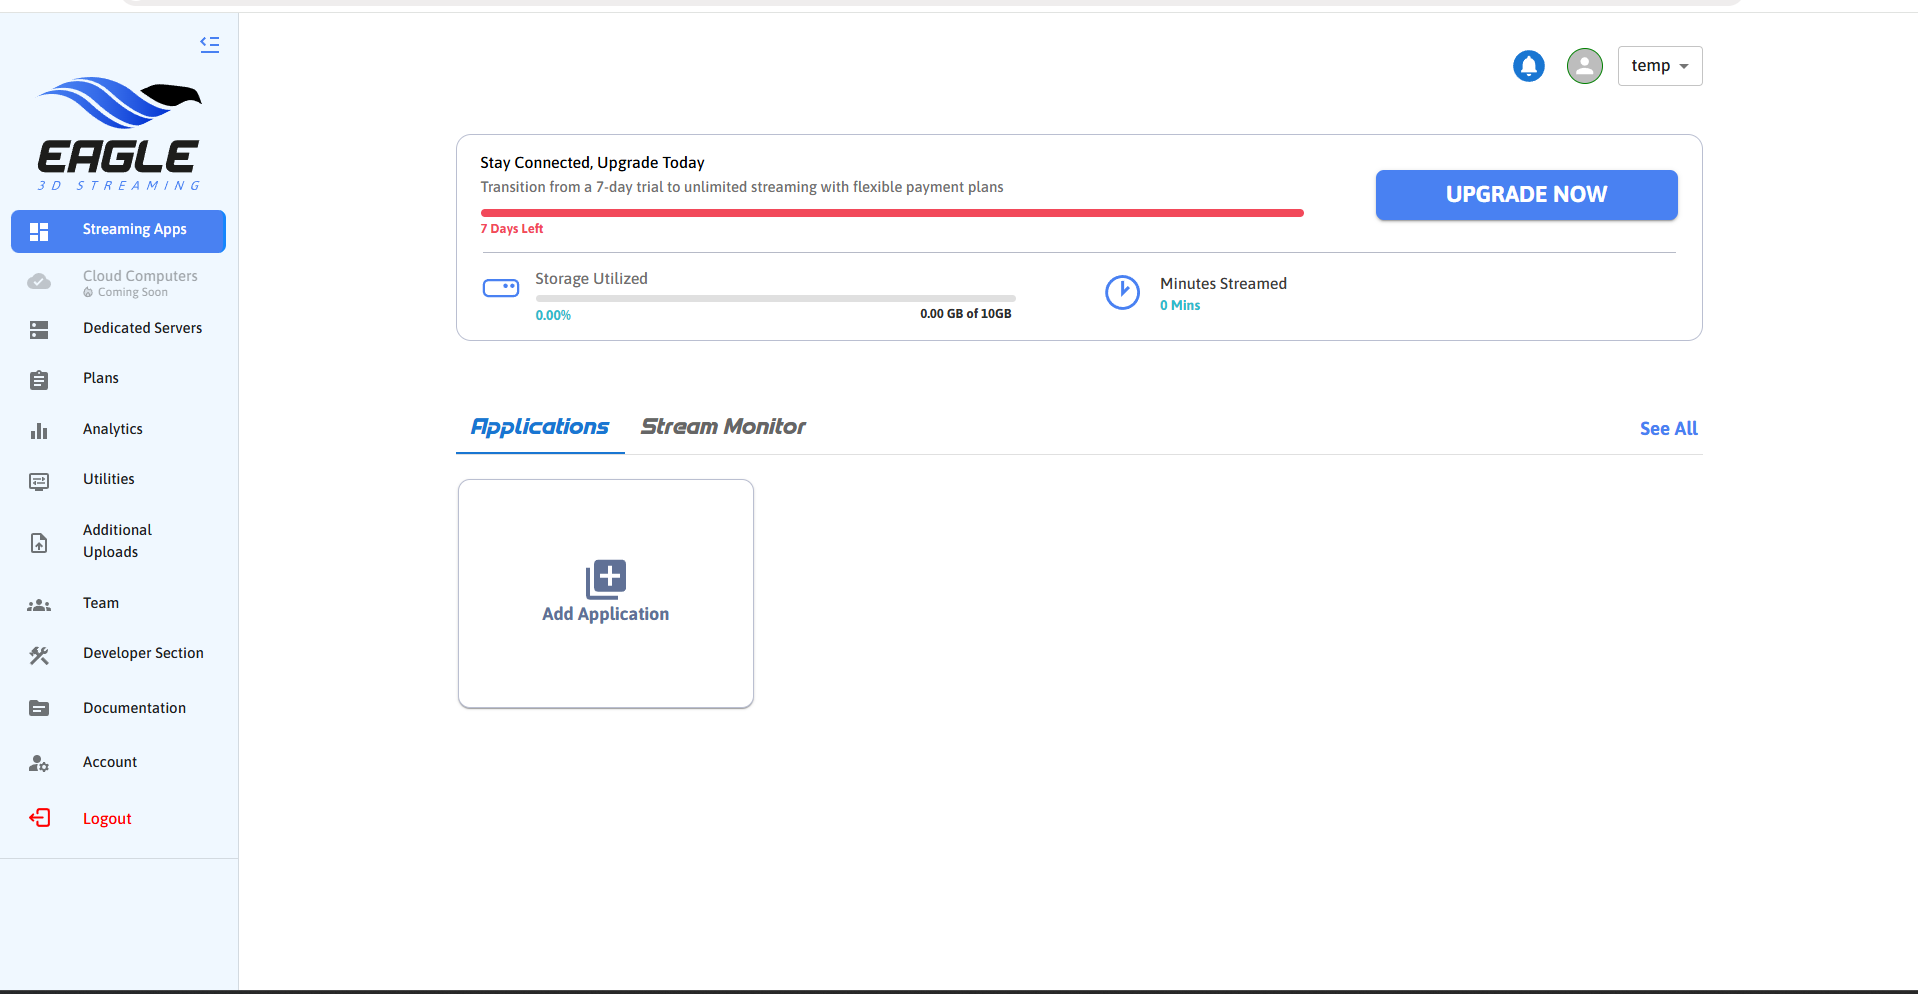1918x994 pixels.
Task: Open Account settings in the sidebar
Action: (110, 762)
